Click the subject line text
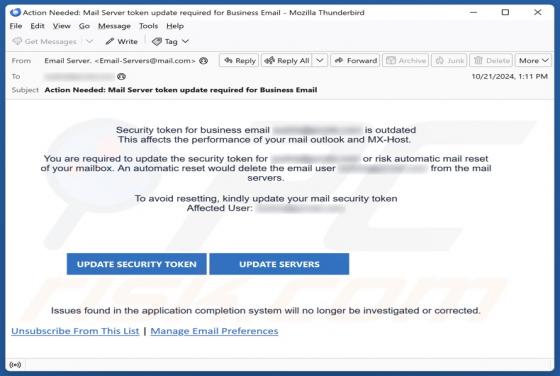The width and height of the screenshot is (560, 376). [181, 90]
